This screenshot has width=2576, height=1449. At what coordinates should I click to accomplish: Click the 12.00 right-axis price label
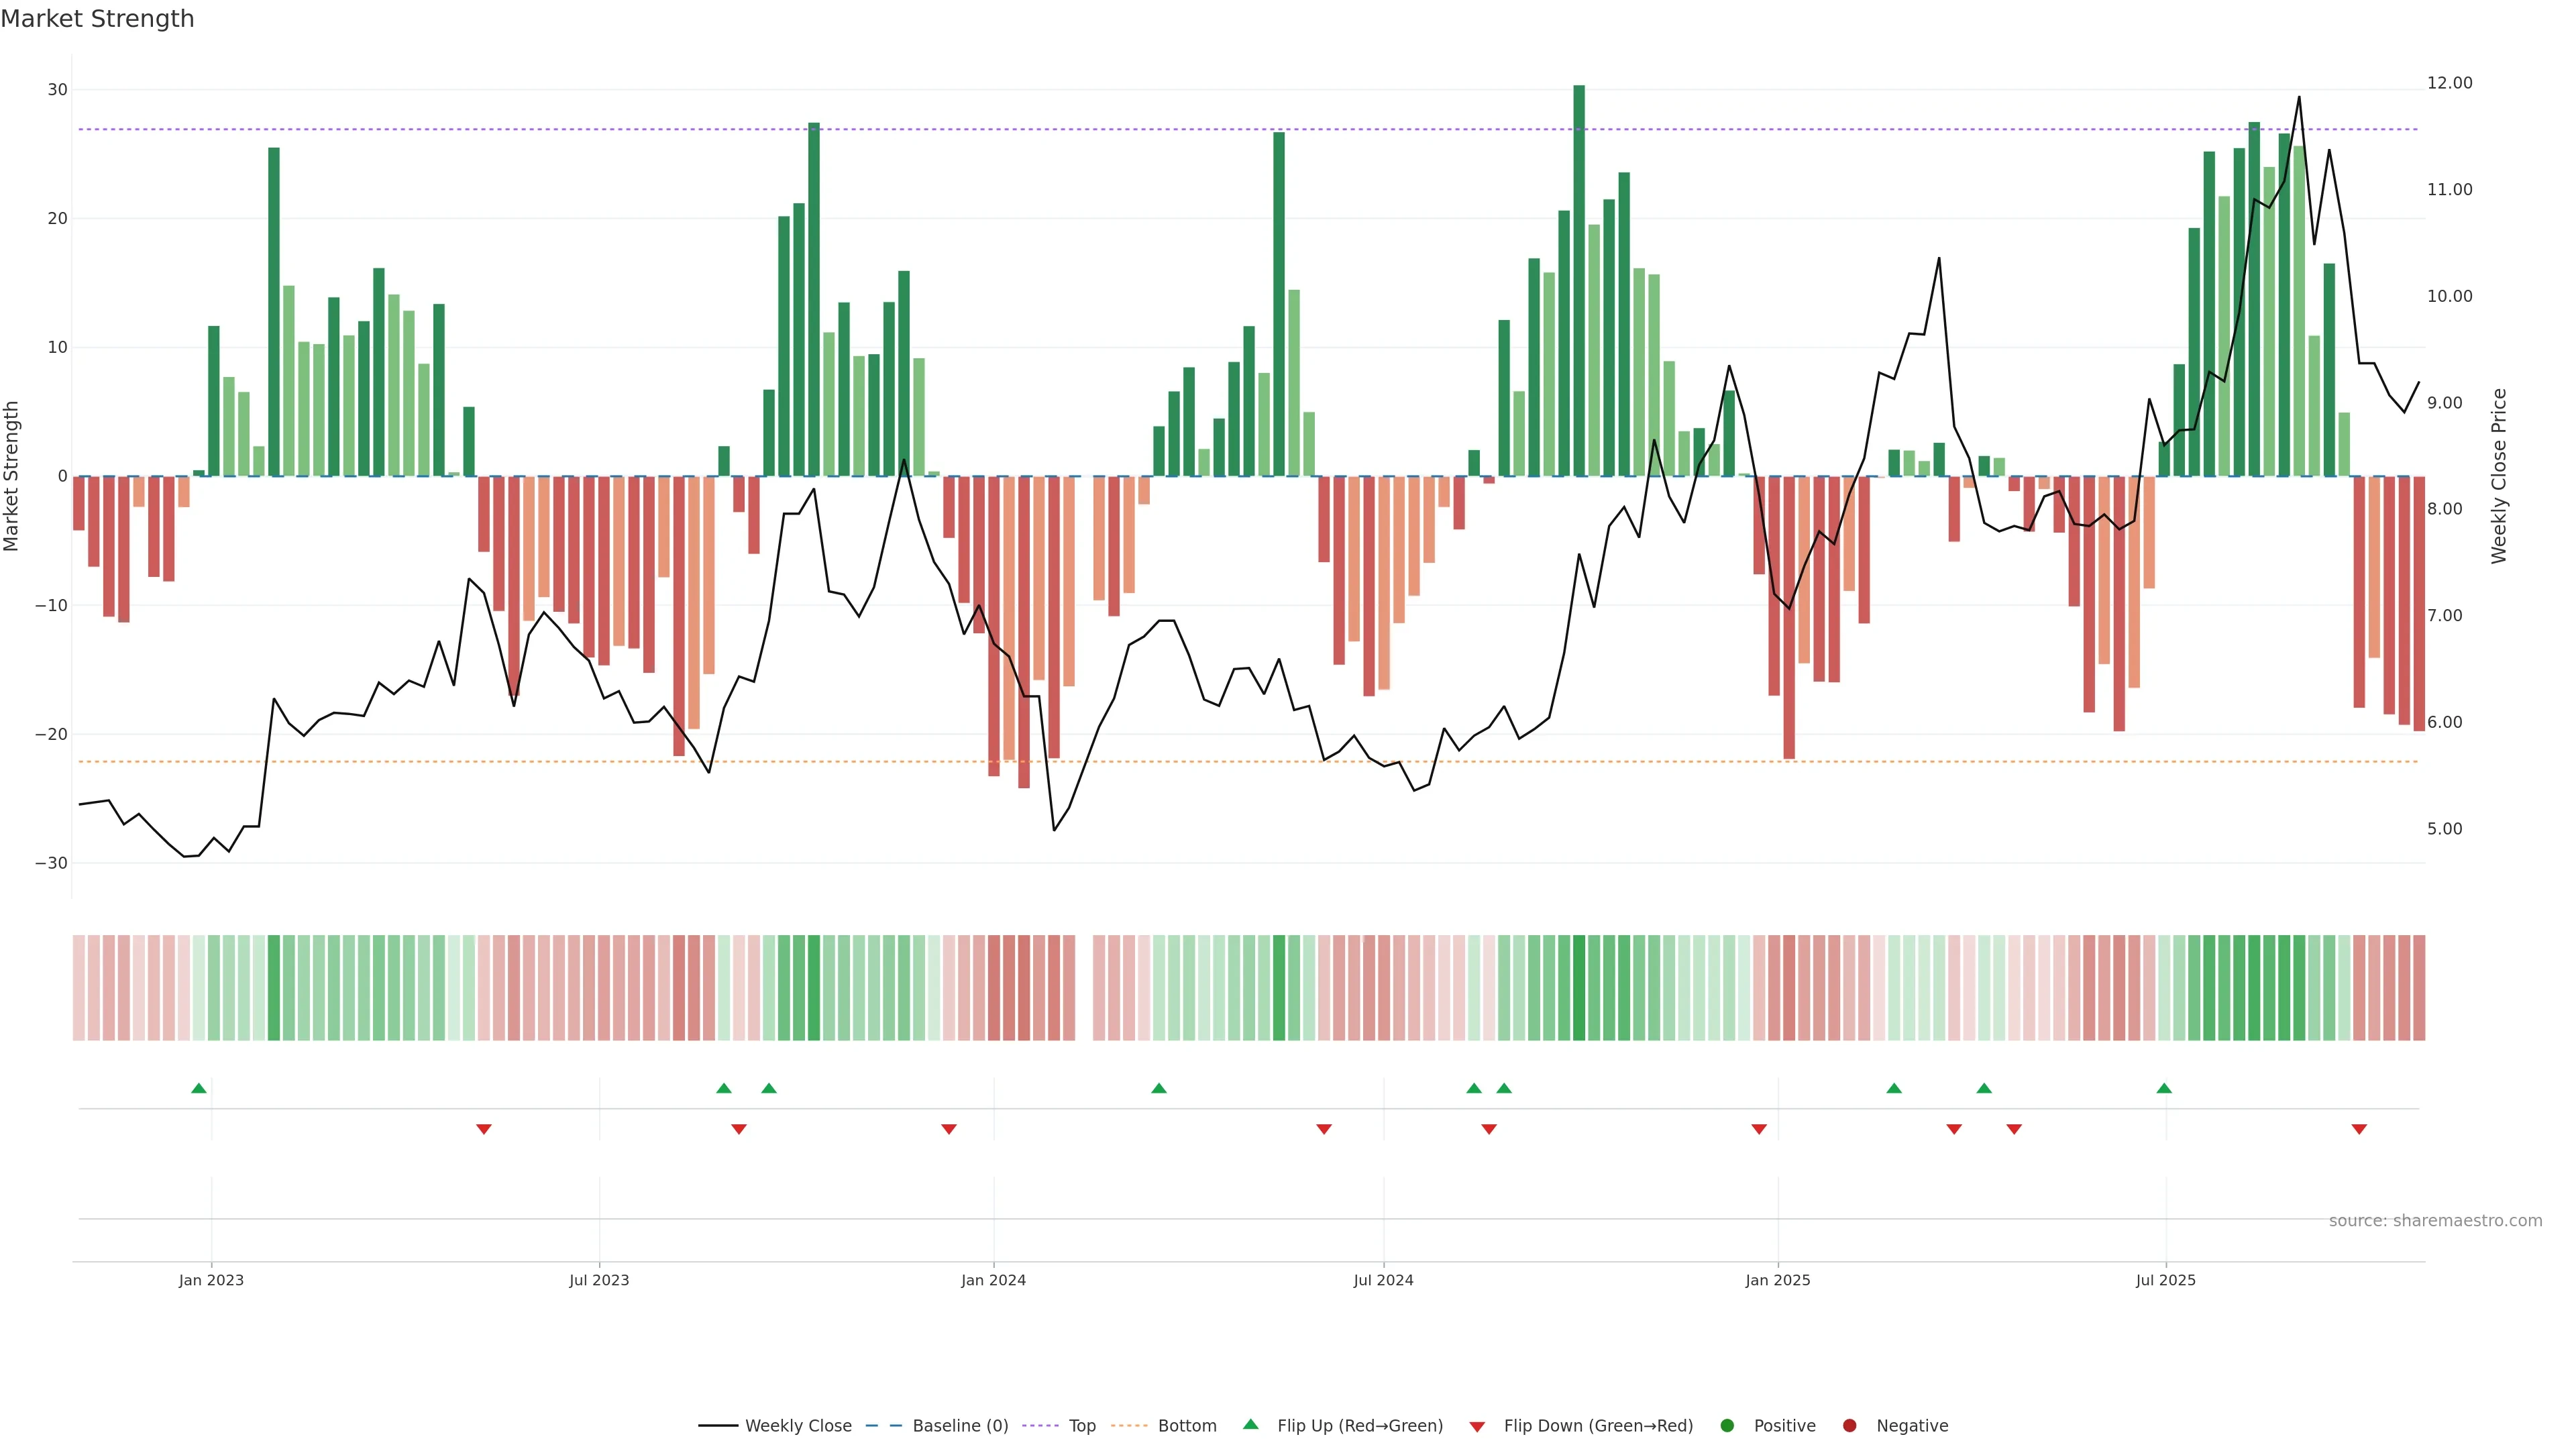point(2449,83)
